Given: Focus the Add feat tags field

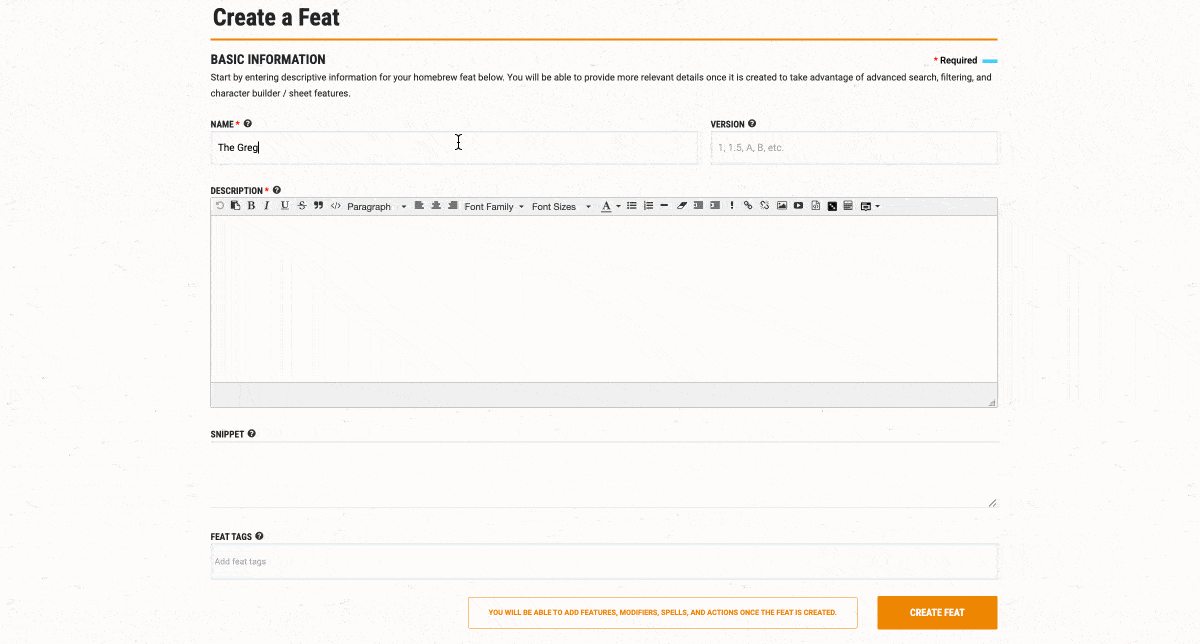Looking at the screenshot, I should click(603, 562).
